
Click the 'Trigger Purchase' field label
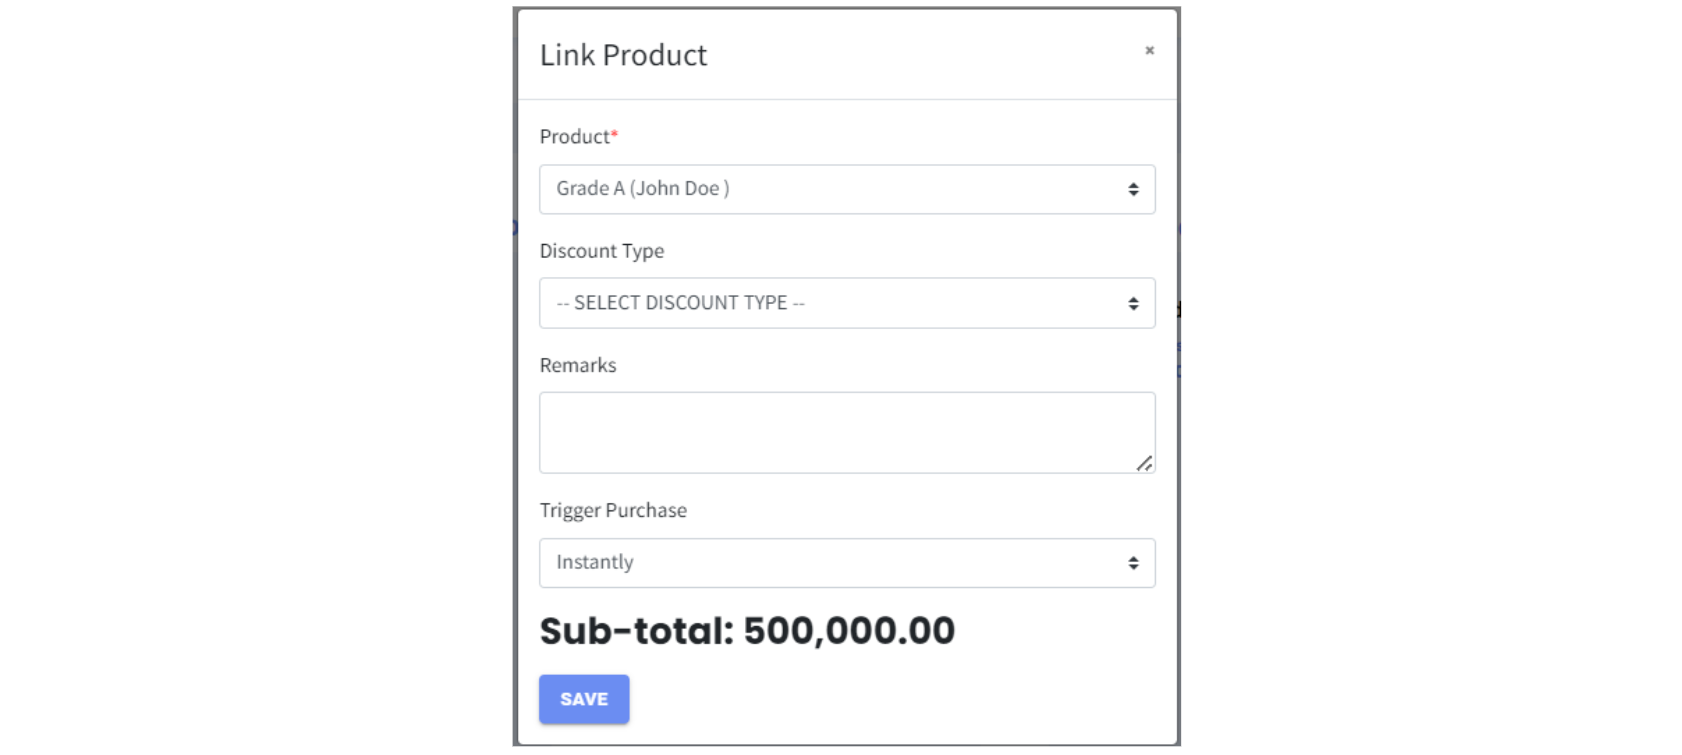(x=613, y=510)
